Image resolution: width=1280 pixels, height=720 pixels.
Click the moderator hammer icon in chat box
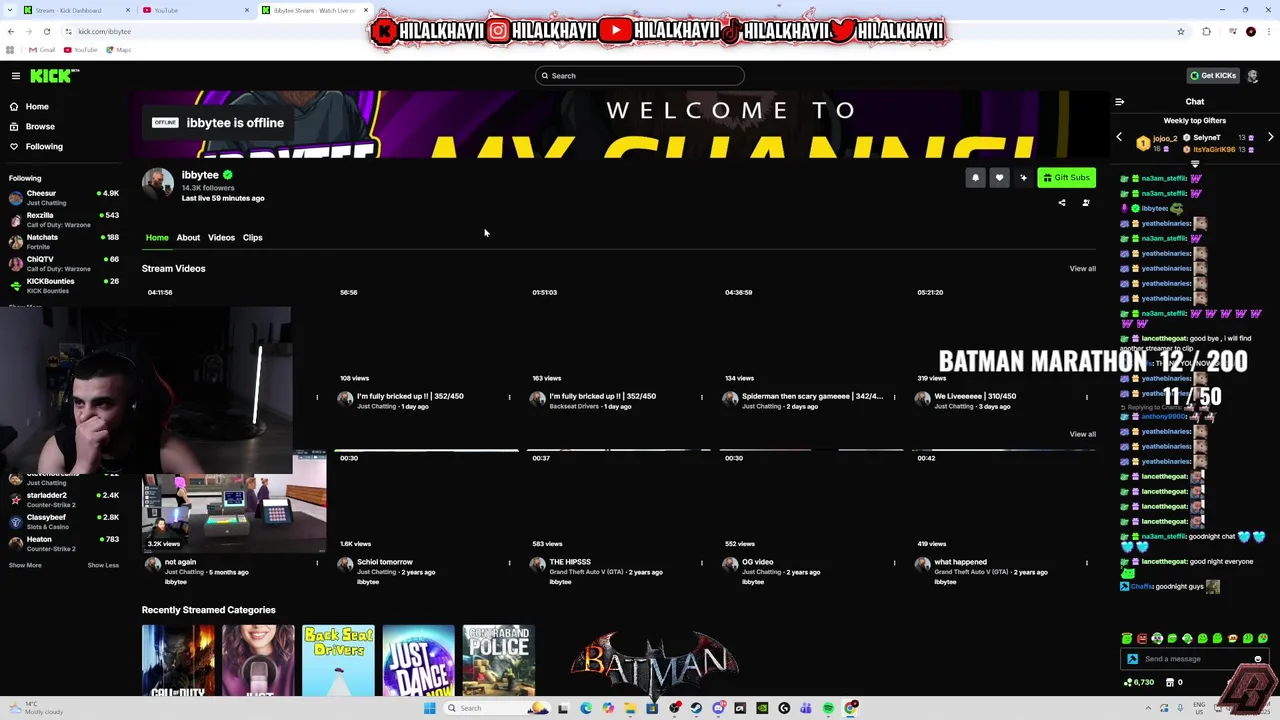(1132, 659)
